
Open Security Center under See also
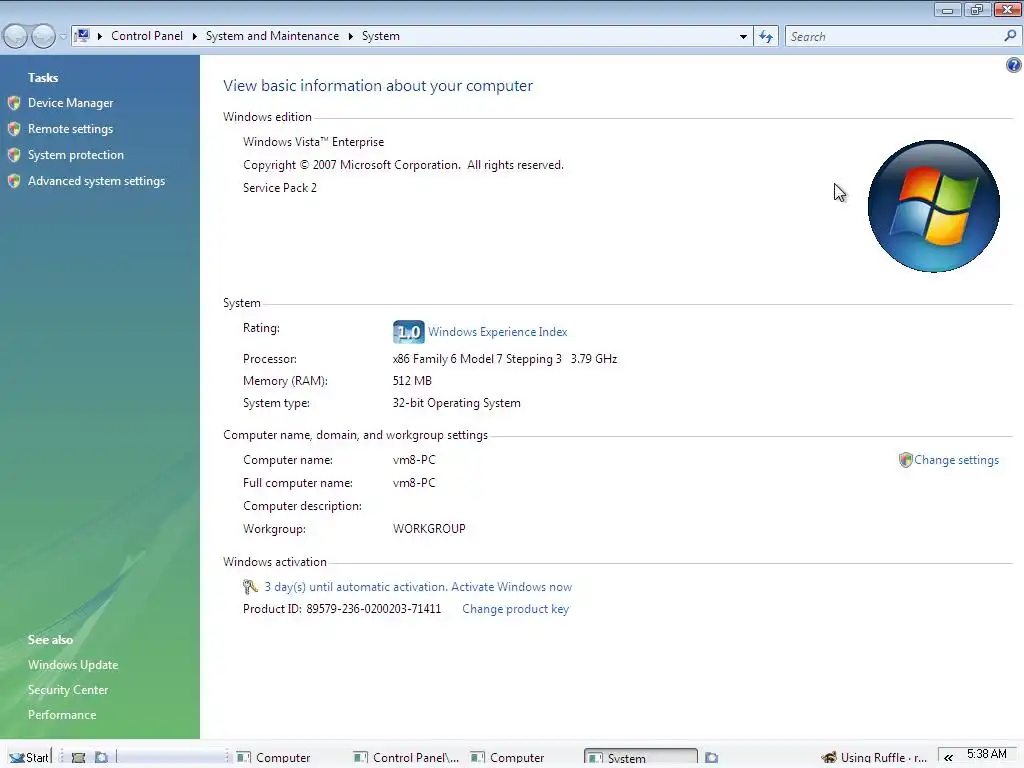point(68,690)
